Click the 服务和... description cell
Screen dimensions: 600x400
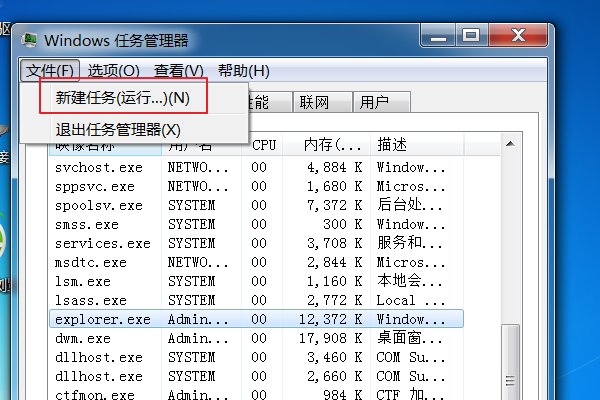pos(410,243)
